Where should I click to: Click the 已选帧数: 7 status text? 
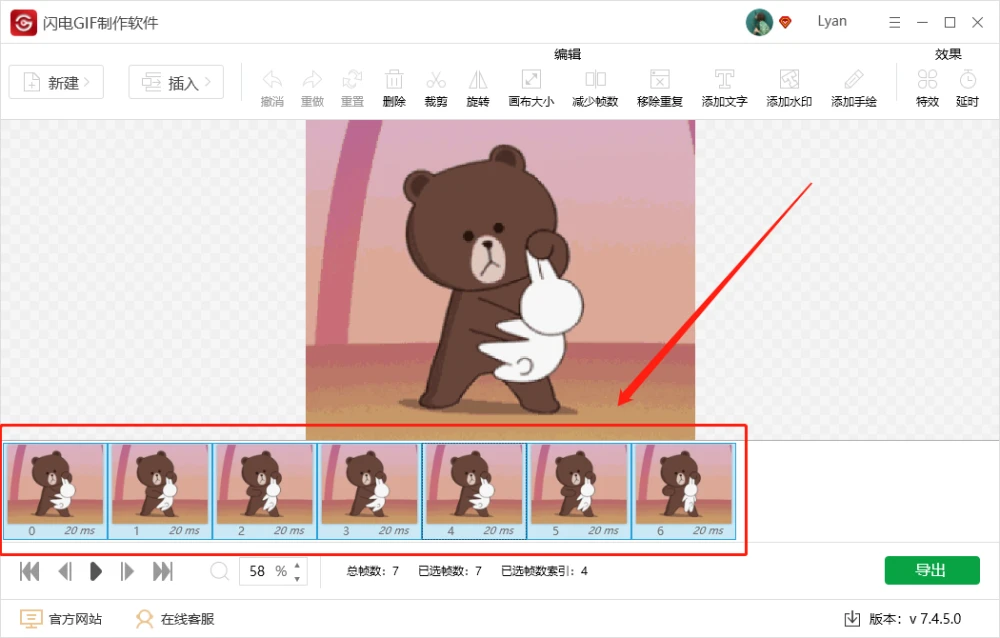click(x=450, y=571)
